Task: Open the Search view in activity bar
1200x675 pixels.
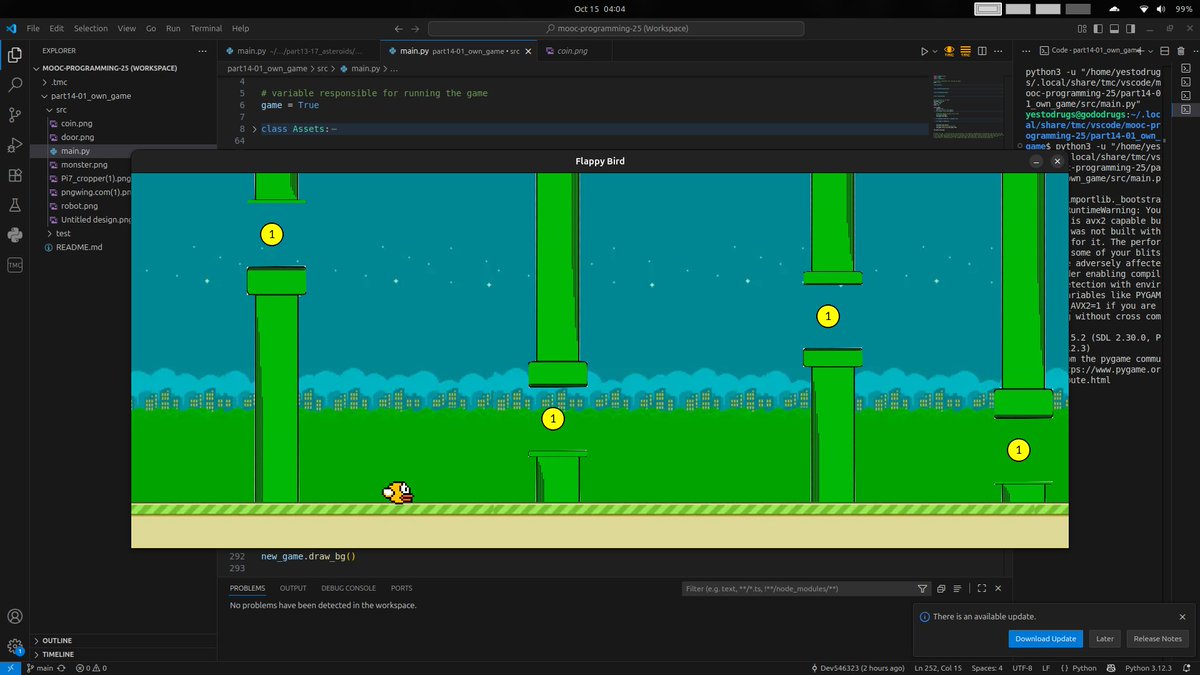Action: (15, 85)
